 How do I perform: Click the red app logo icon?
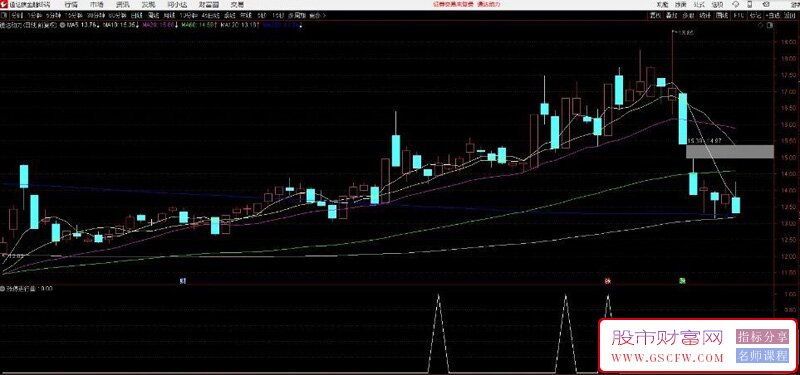click(x=4, y=5)
